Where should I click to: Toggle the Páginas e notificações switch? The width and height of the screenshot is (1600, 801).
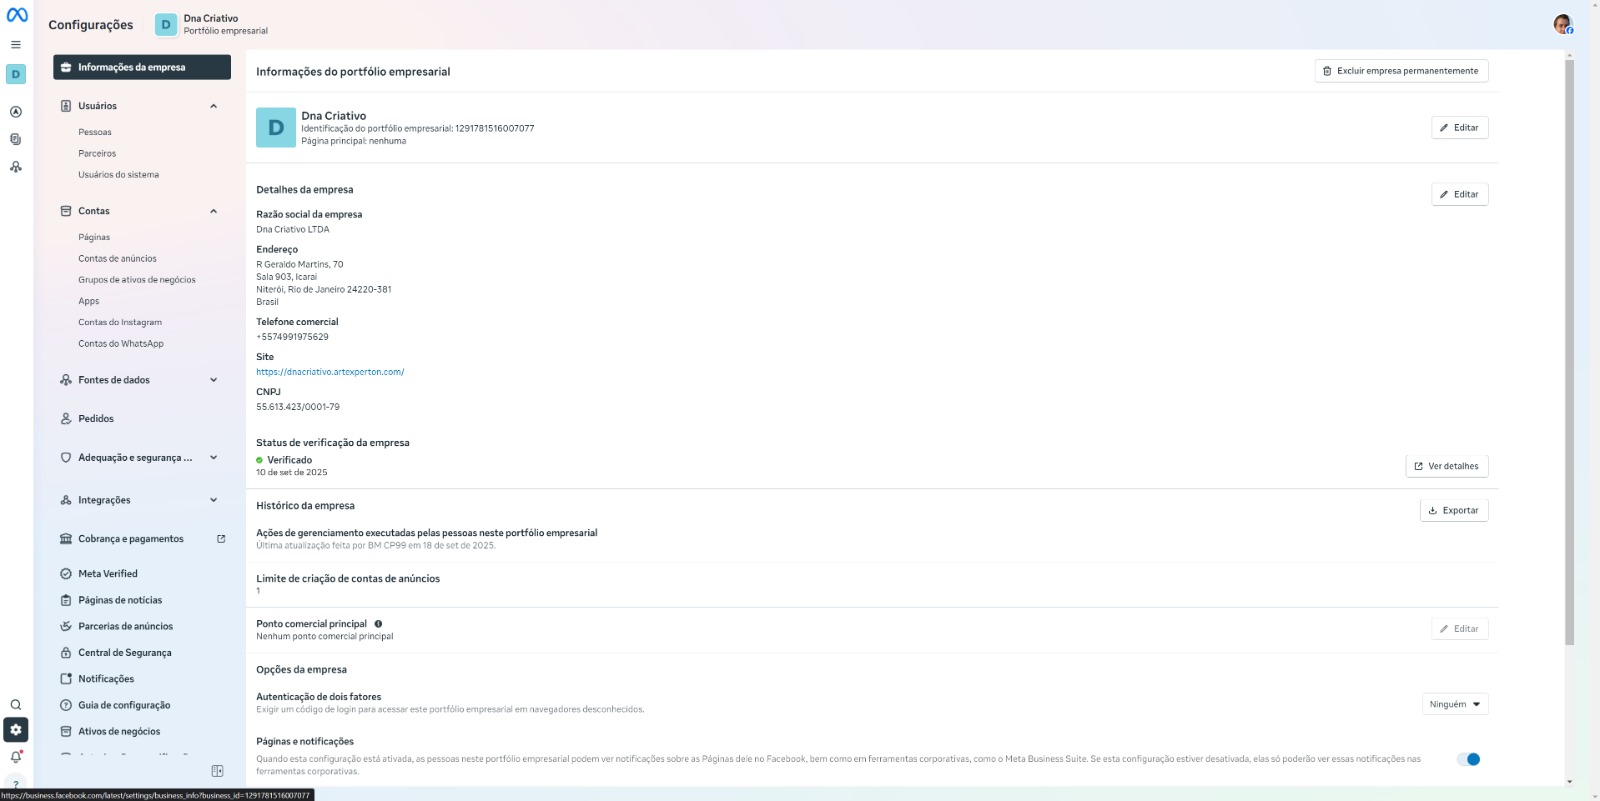1468,759
